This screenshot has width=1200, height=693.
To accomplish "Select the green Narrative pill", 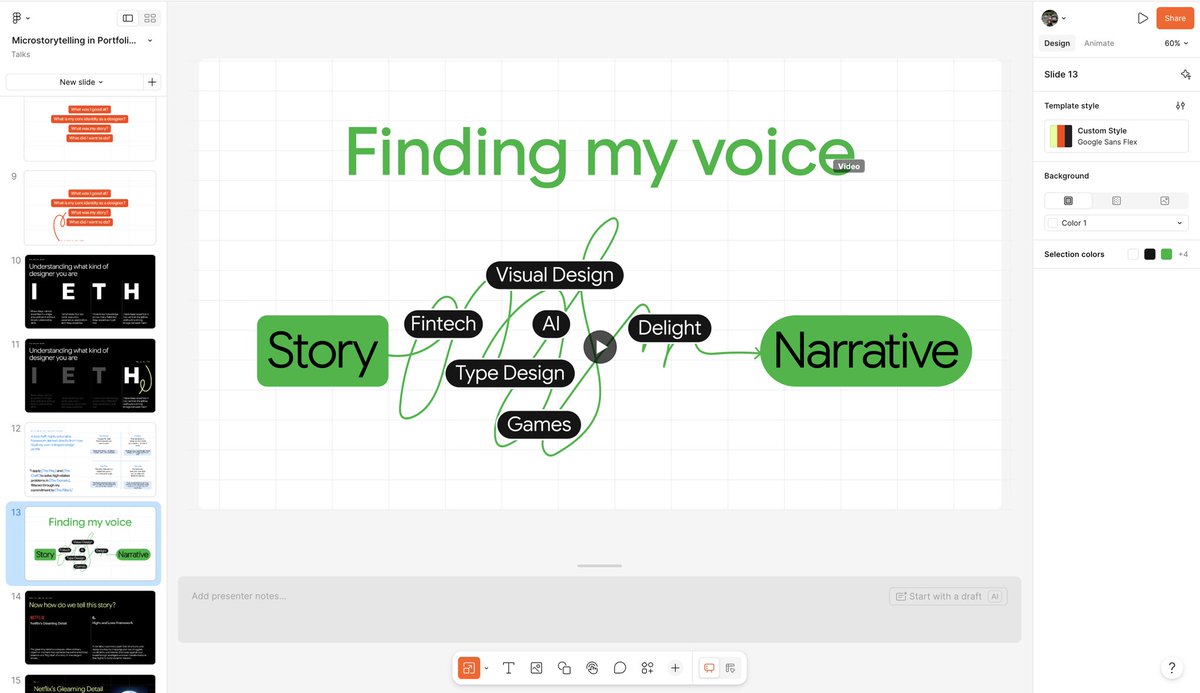I will (866, 351).
